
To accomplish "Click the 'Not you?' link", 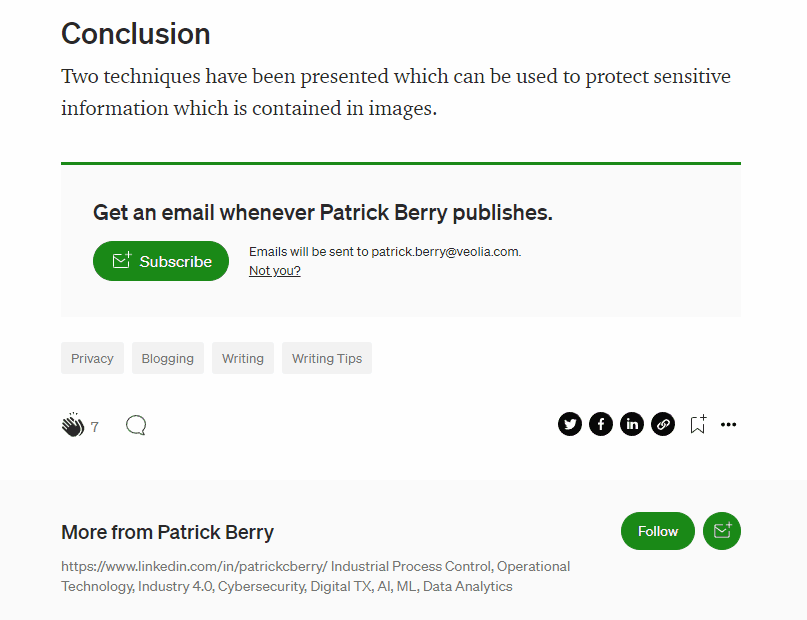I will tap(275, 271).
